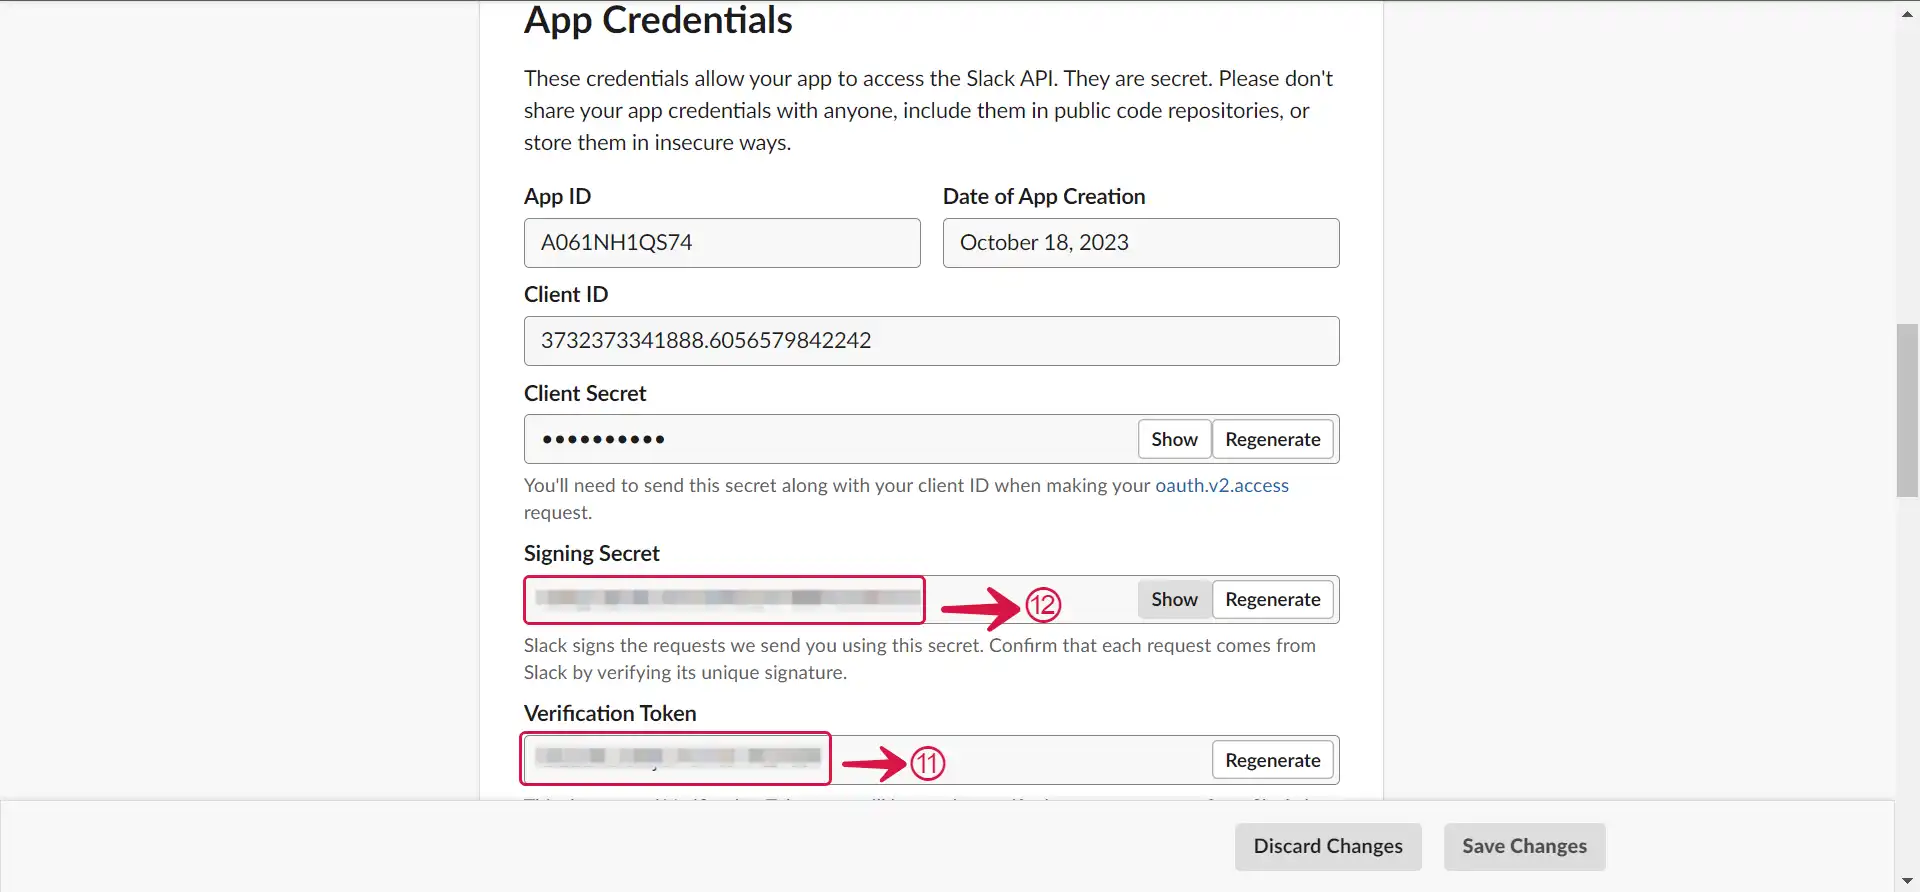The width and height of the screenshot is (1920, 892).
Task: Regenerate the Verification Token
Action: pyautogui.click(x=1273, y=760)
